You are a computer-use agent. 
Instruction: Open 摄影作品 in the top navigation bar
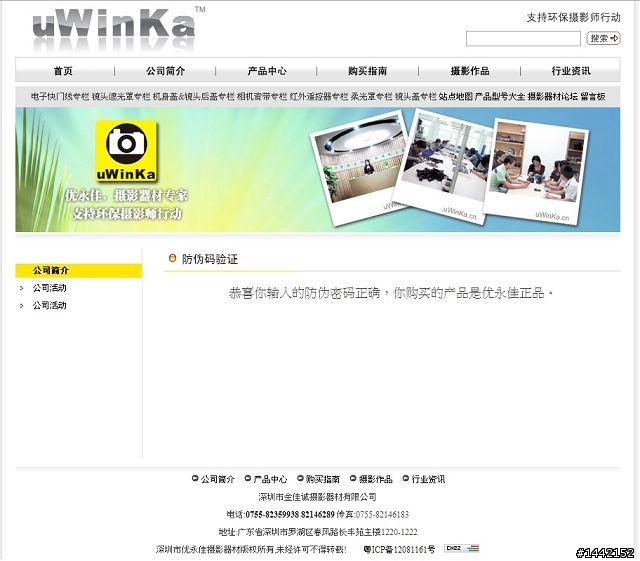pyautogui.click(x=470, y=71)
